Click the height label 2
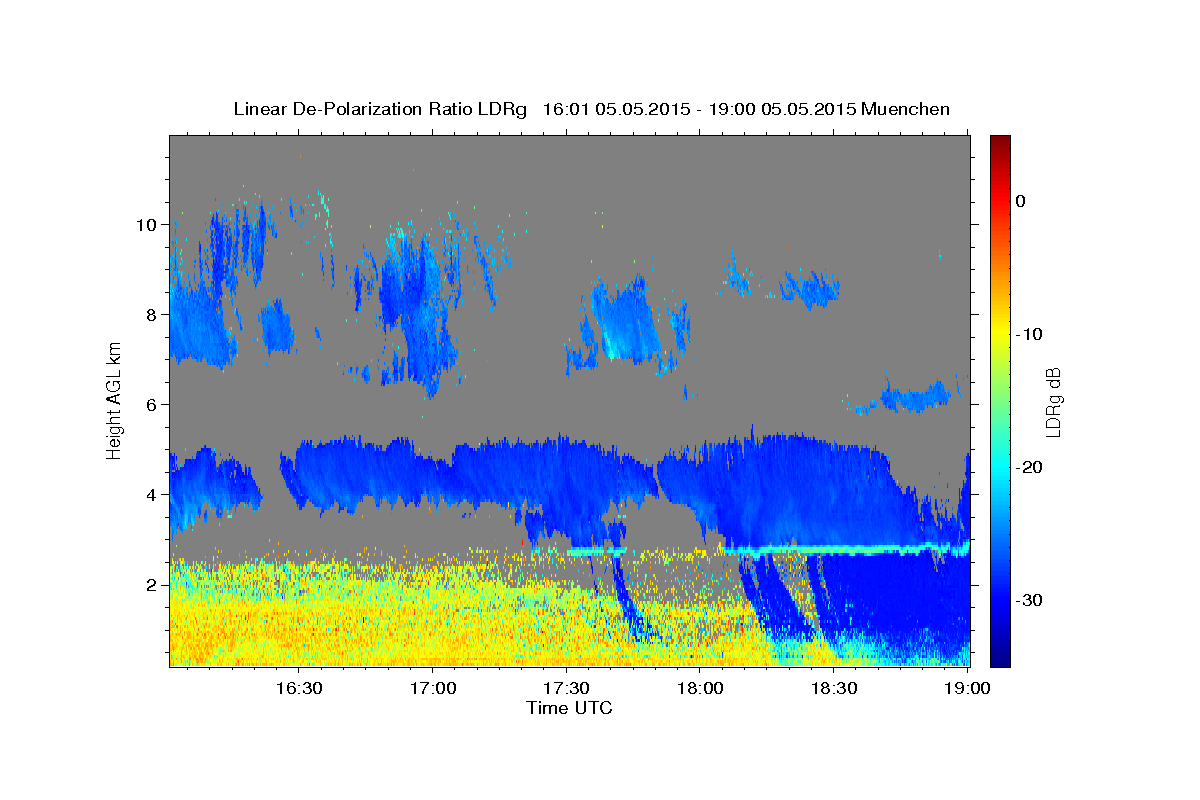This screenshot has width=1200, height=800. pyautogui.click(x=153, y=584)
